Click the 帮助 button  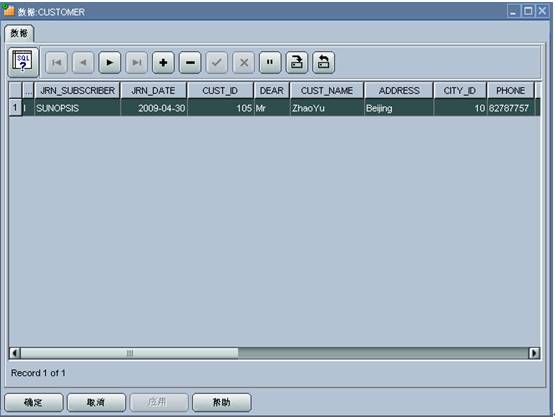[x=222, y=402]
